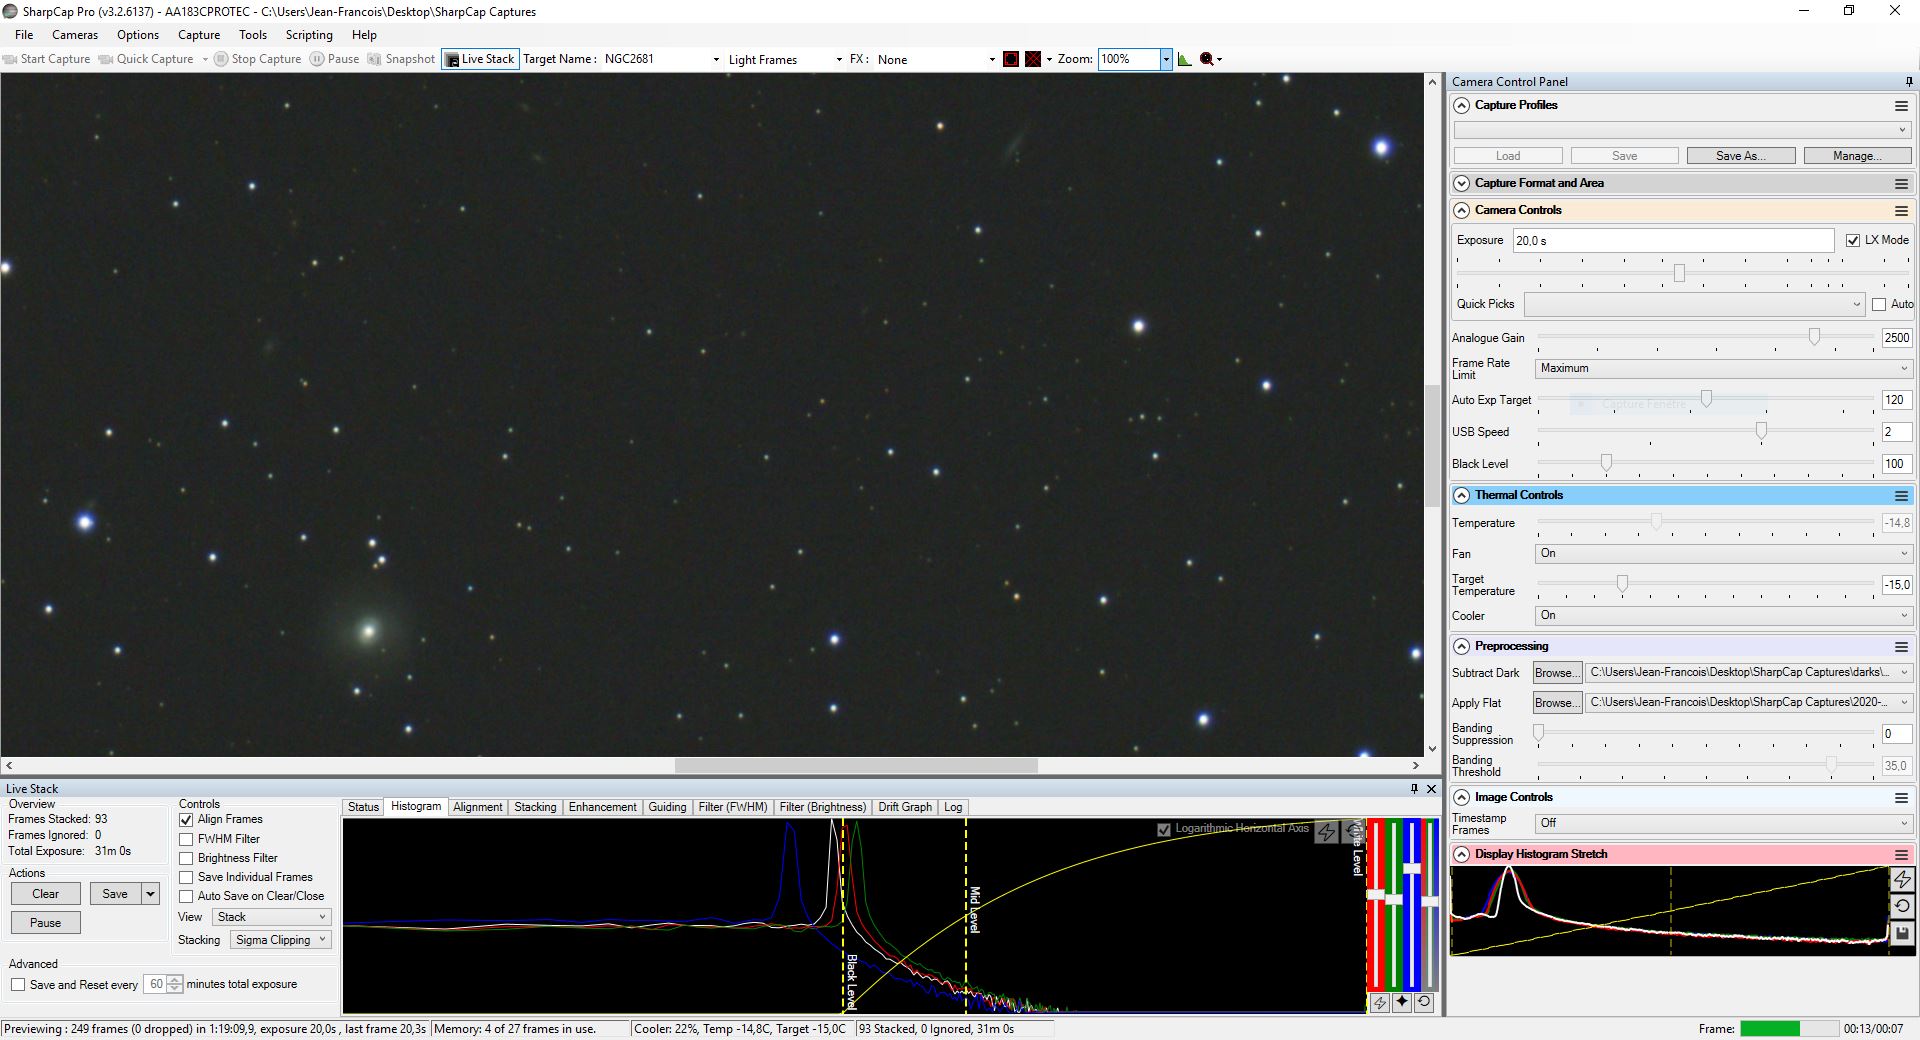Screen dimensions: 1920x1040
Task: Open the FX effects dropdown
Action: coord(992,60)
